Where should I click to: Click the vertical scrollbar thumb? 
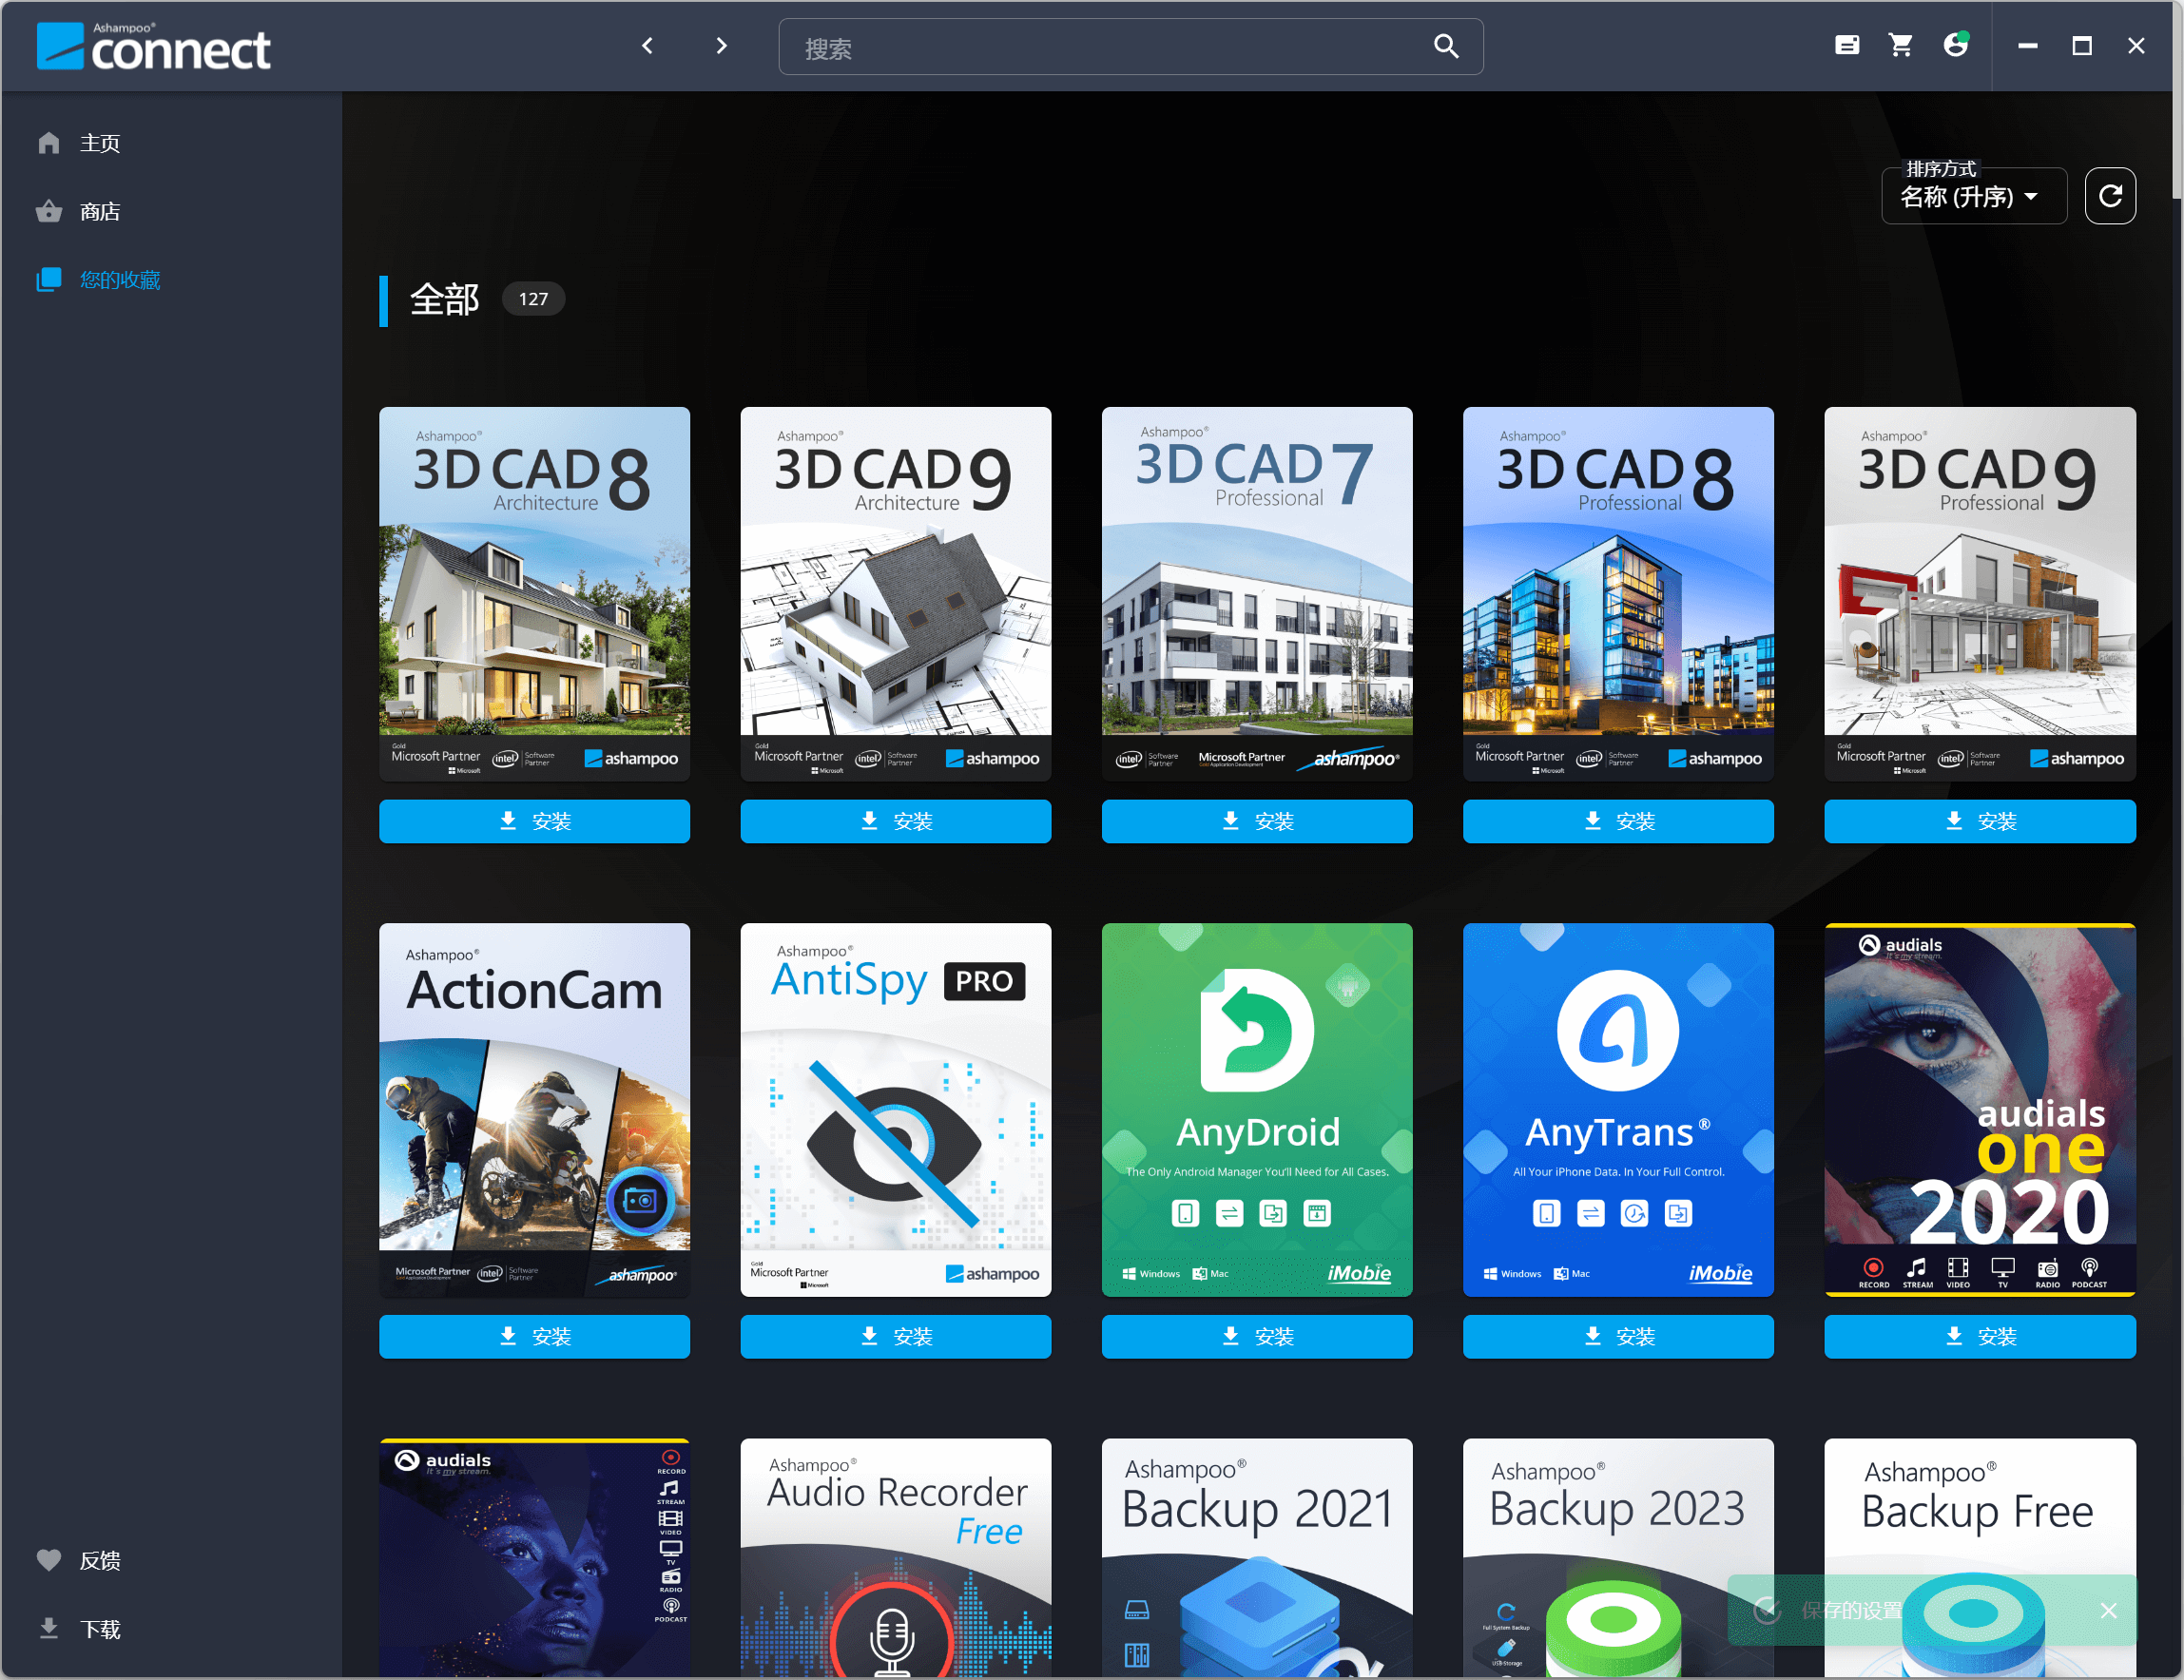coord(2176,100)
